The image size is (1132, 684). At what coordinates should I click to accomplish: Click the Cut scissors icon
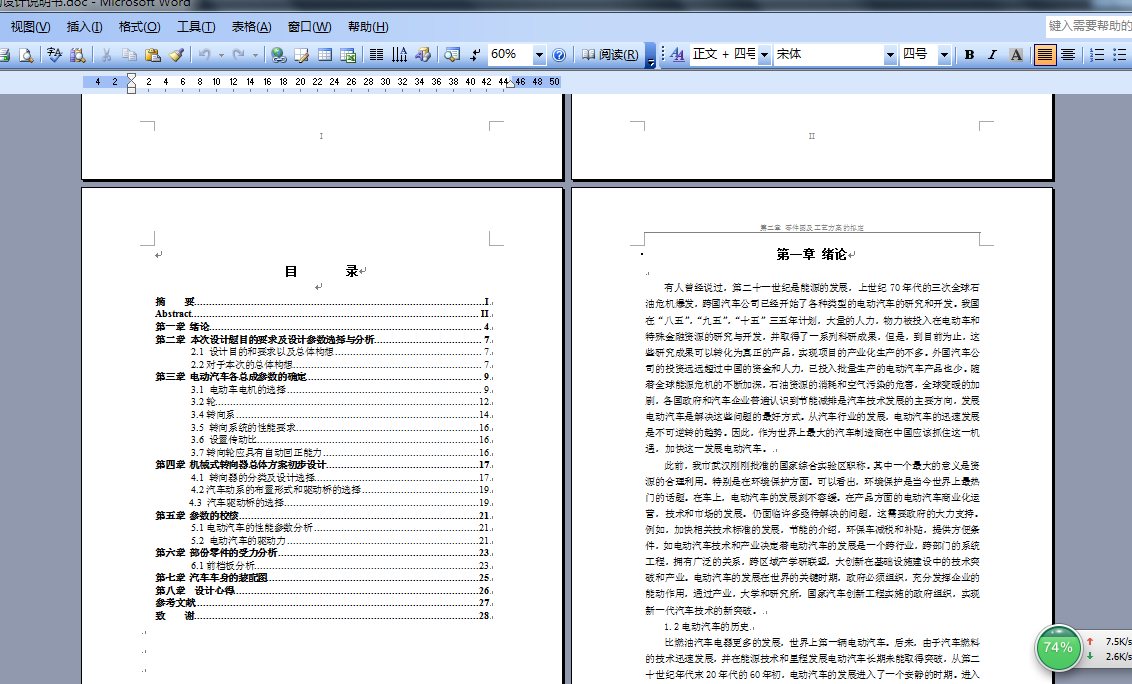pos(106,55)
